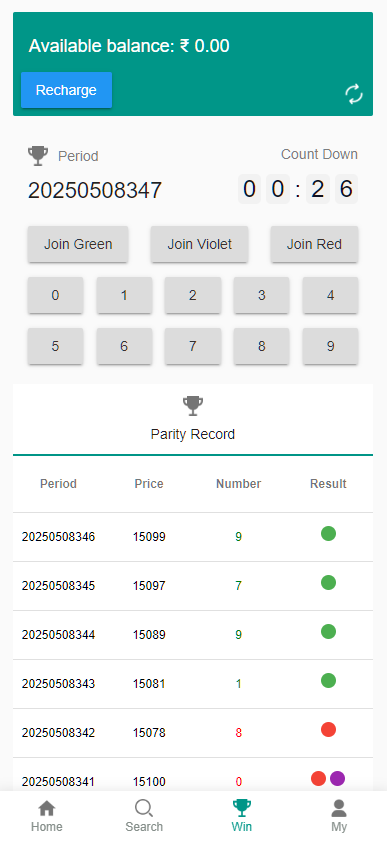387x841 pixels.
Task: Click the trophy icon beside Period
Action: (38, 156)
